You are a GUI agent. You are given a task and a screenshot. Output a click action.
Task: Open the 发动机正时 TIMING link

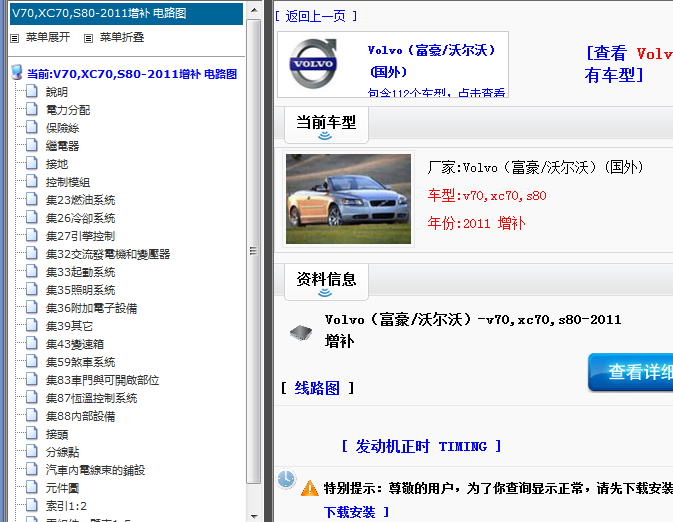[421, 446]
